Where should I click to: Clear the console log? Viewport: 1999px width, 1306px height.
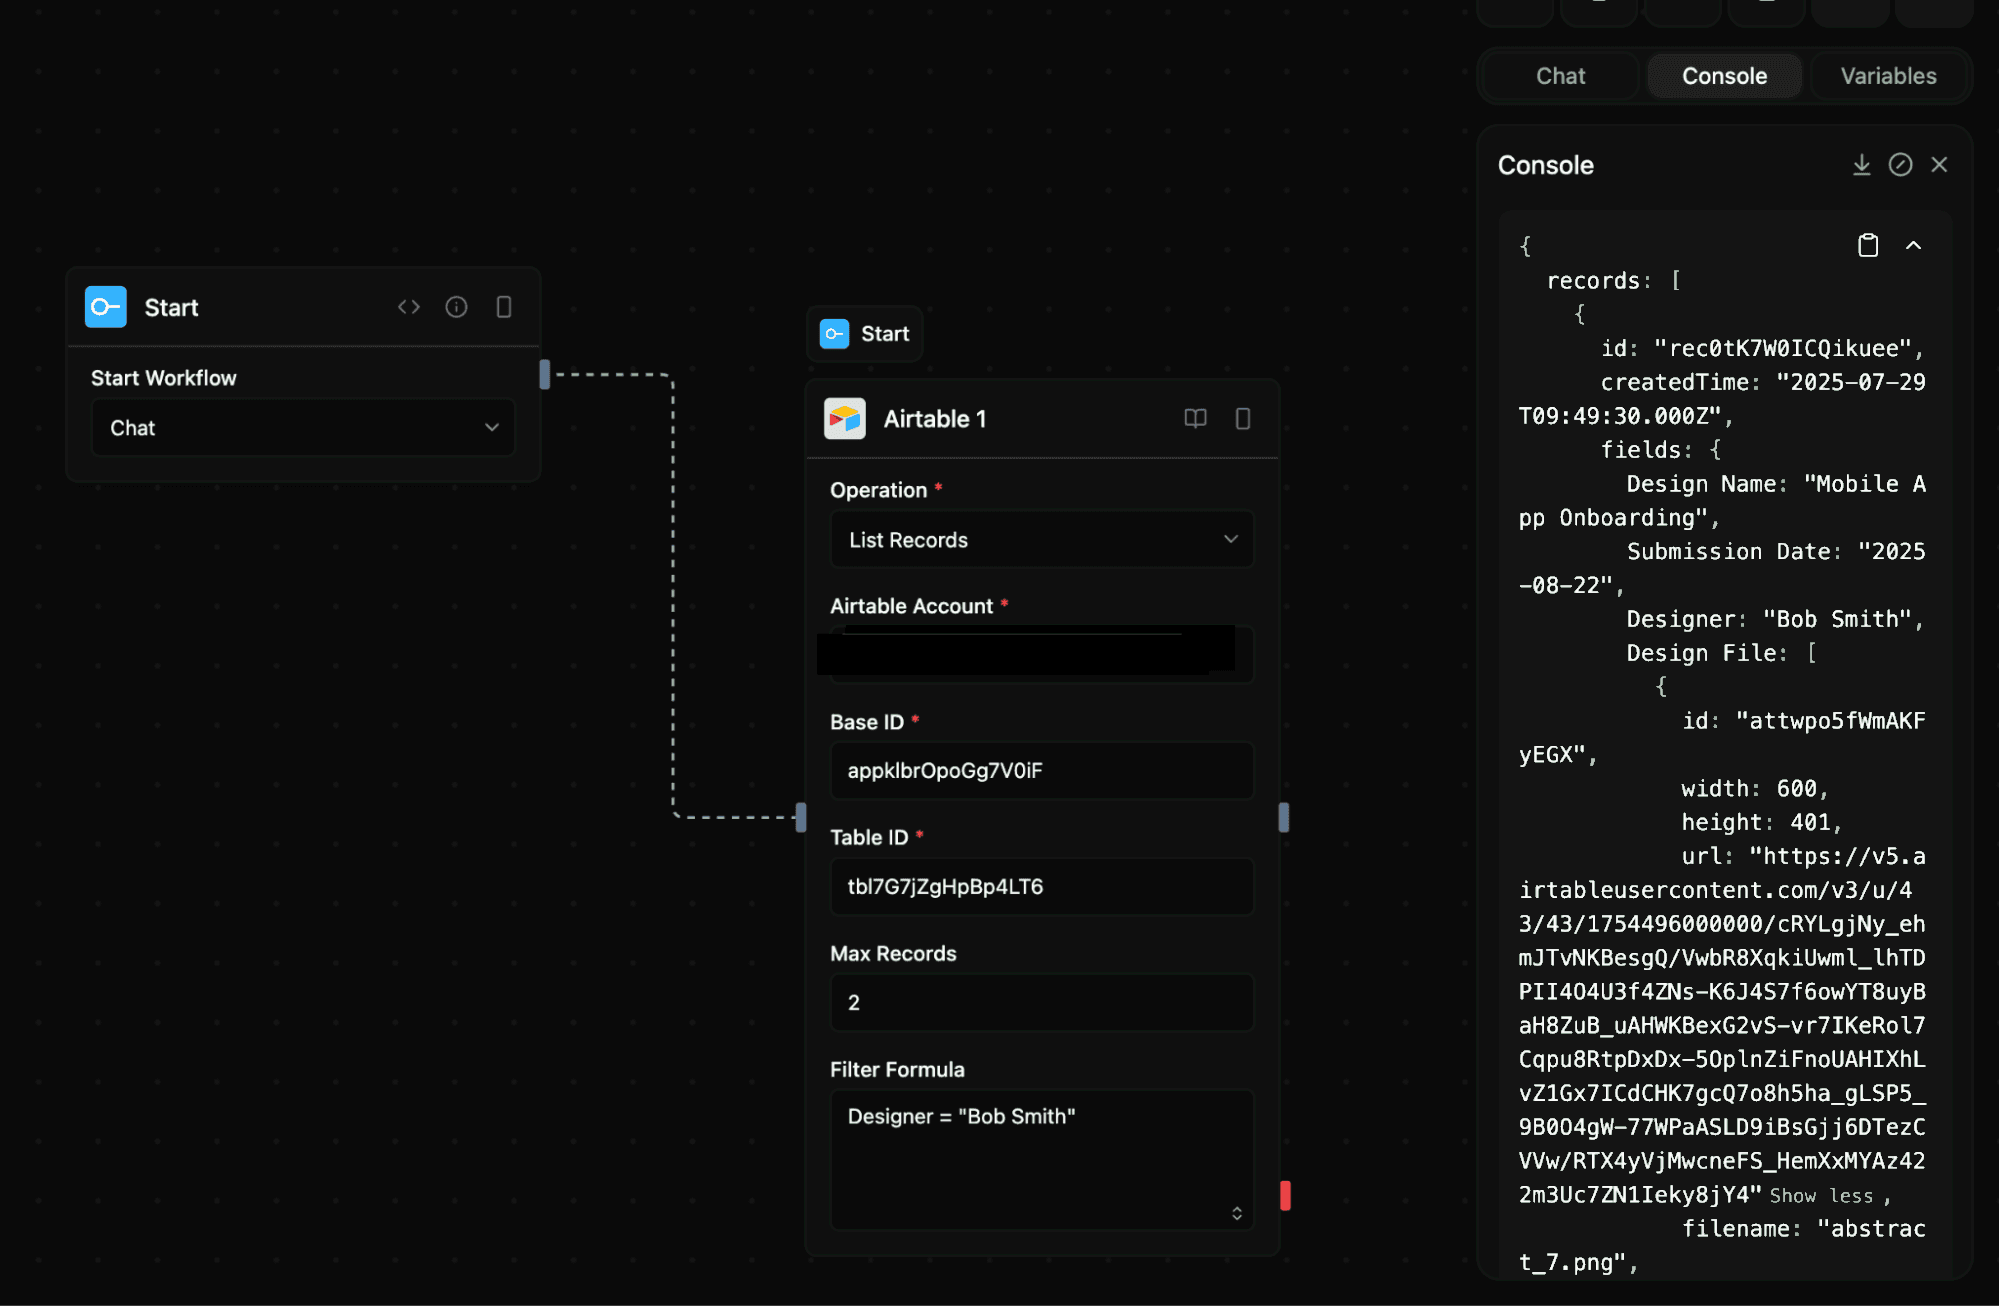(x=1900, y=165)
